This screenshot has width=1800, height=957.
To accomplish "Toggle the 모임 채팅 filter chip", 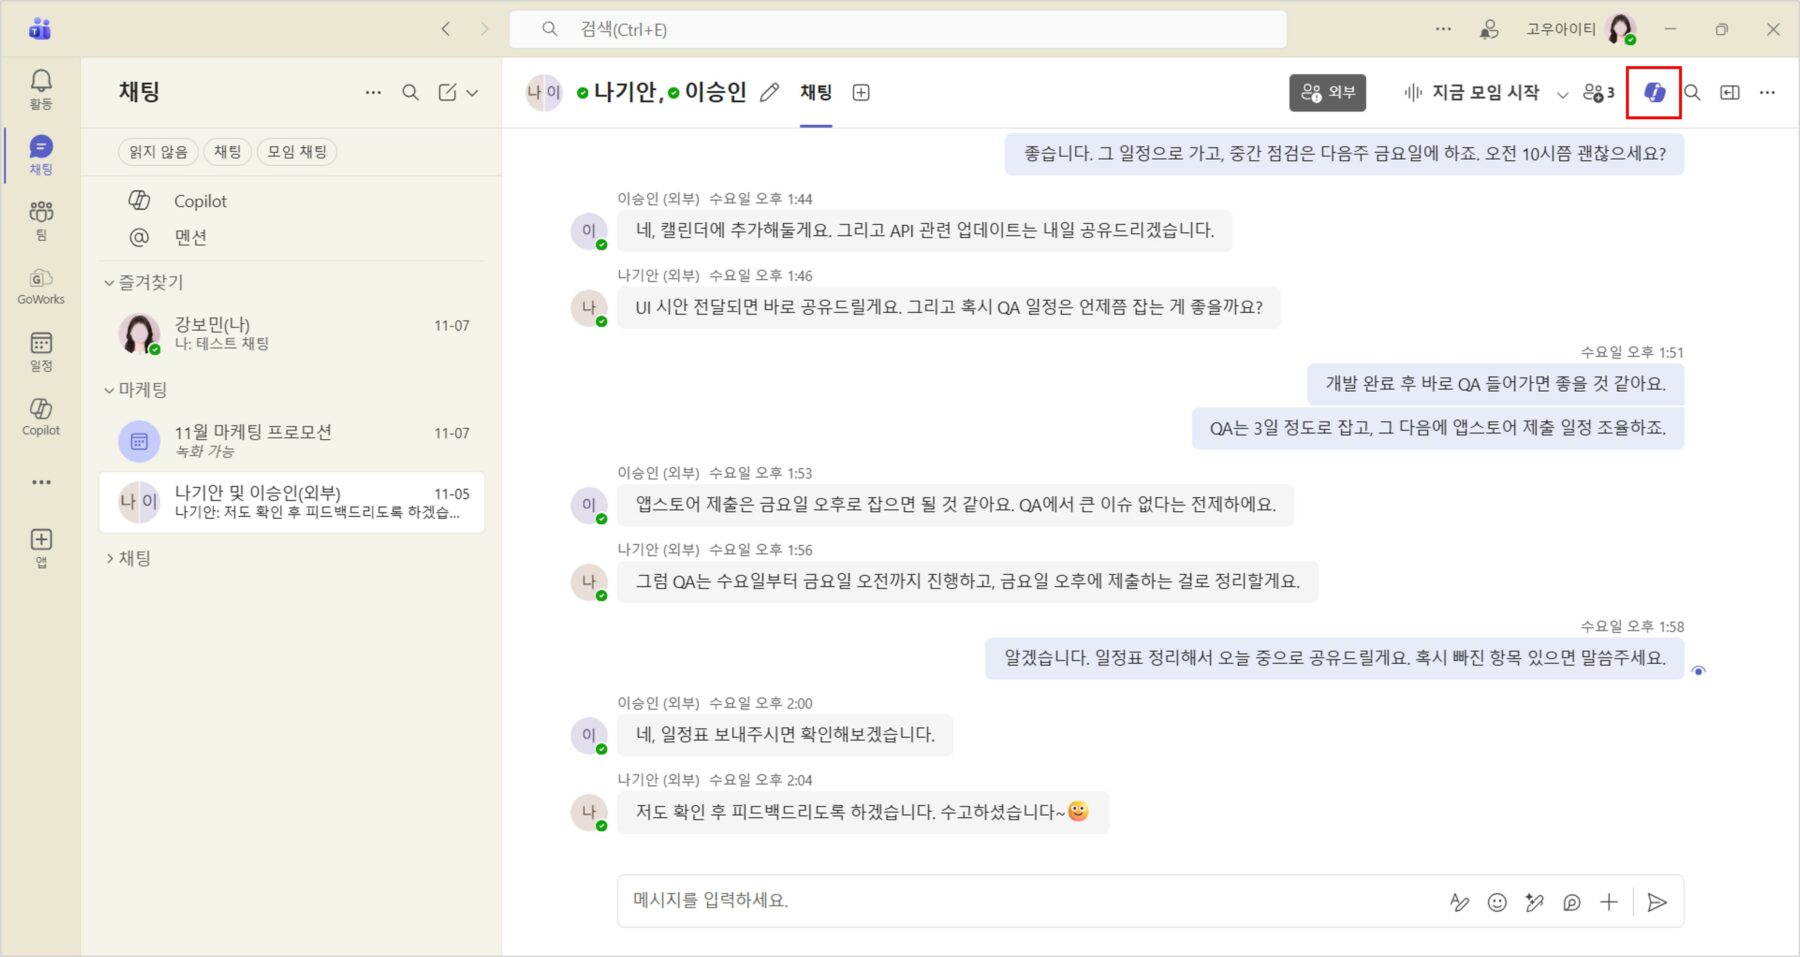I will [297, 152].
